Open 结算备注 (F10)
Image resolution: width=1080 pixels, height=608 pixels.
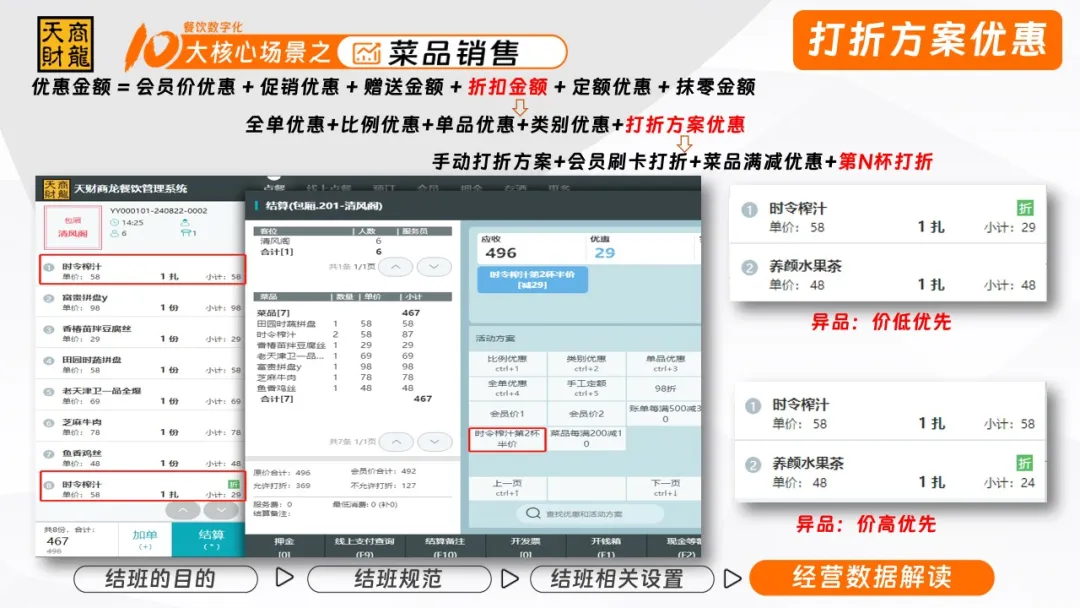[445, 547]
